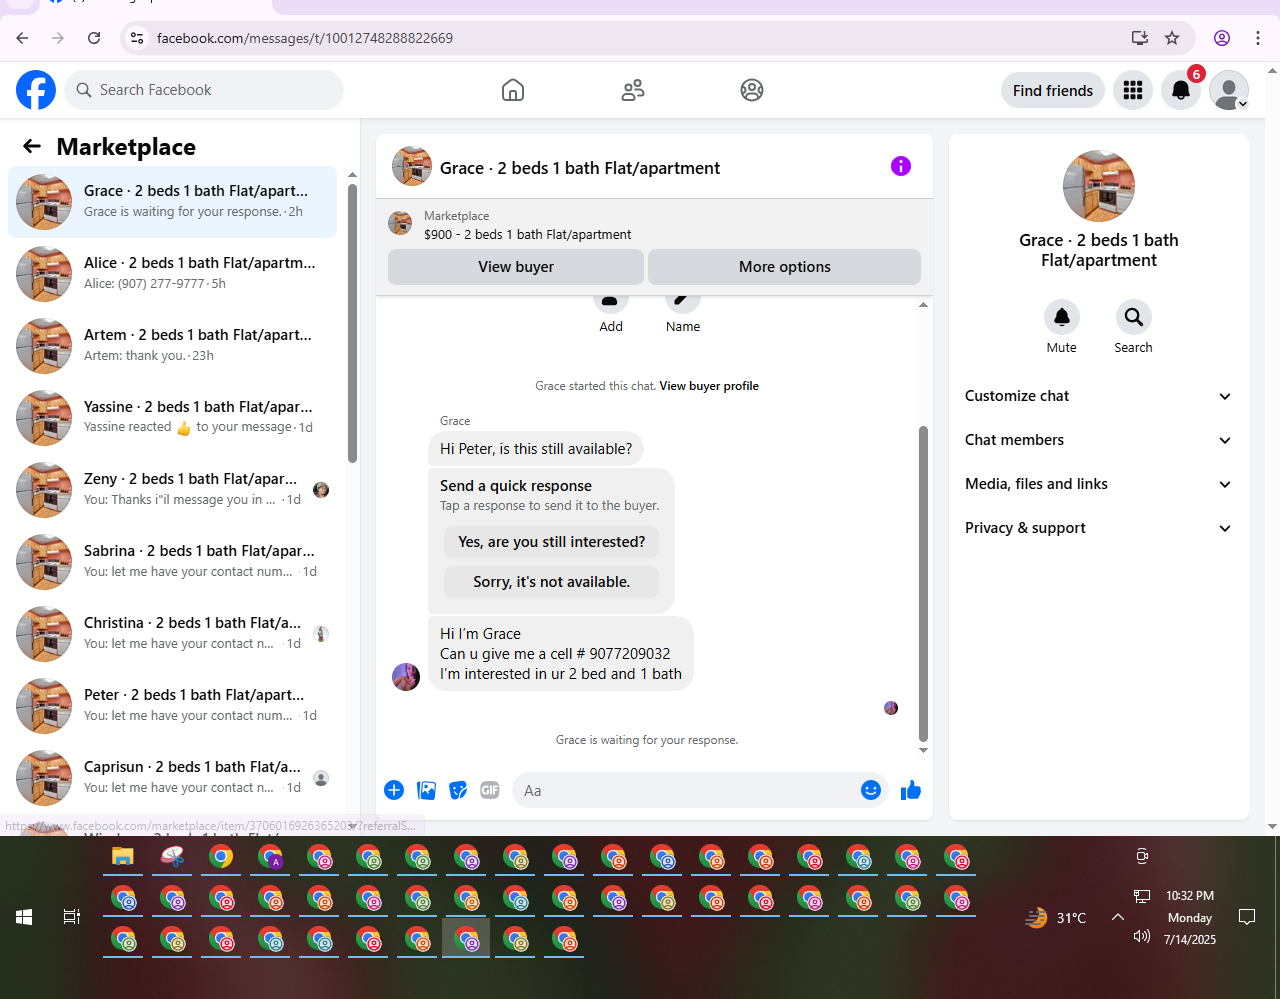This screenshot has width=1280, height=999.
Task: Open Sabrina conversation in Marketplace list
Action: (172, 562)
